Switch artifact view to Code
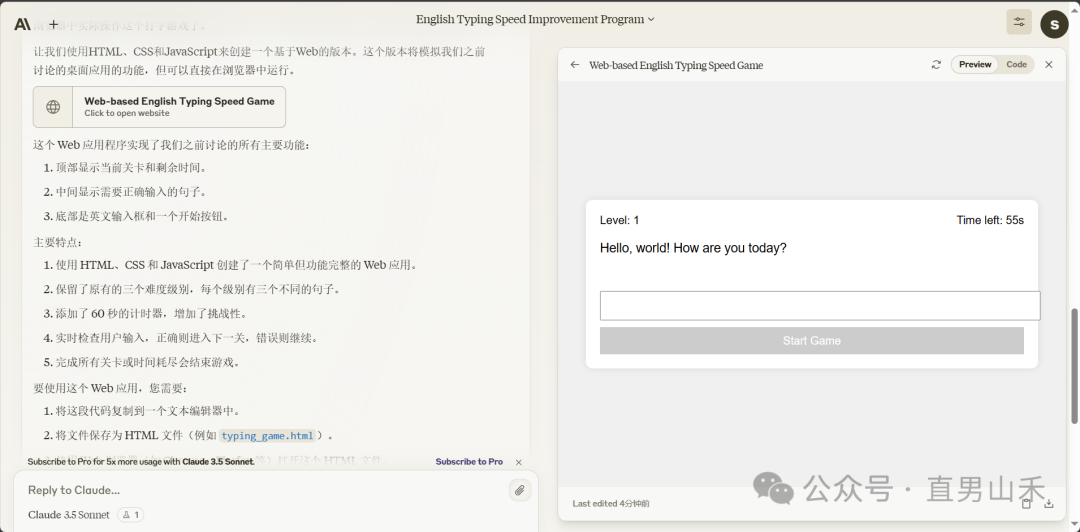 click(x=1016, y=65)
